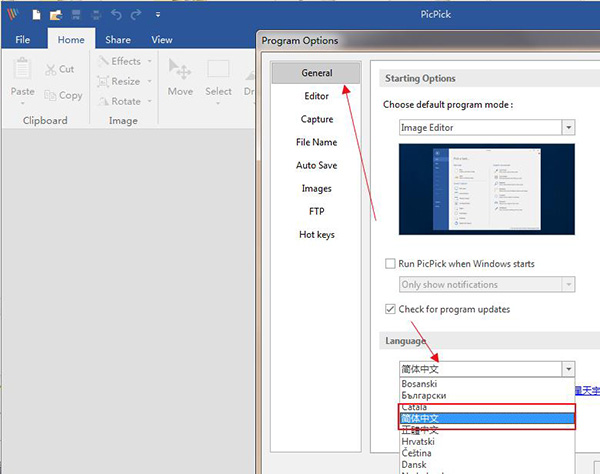Viewport: 600px width, 474px height.
Task: Click the Only show notifications dropdown
Action: (x=487, y=285)
